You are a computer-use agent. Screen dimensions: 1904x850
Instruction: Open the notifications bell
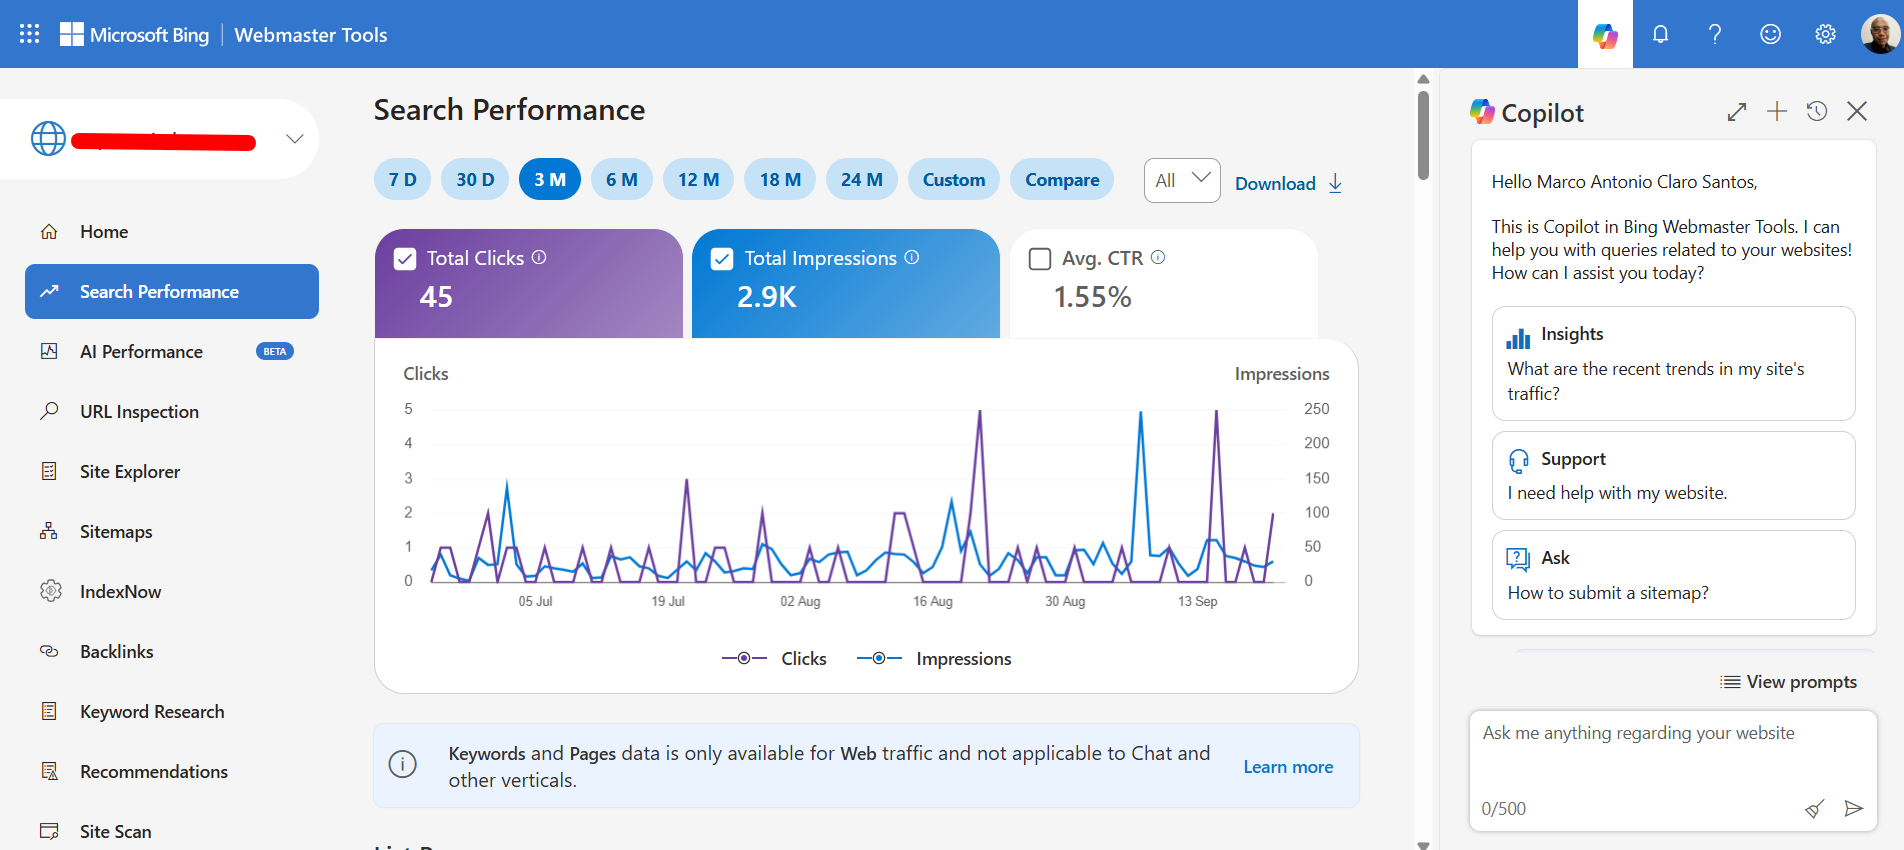(1660, 34)
